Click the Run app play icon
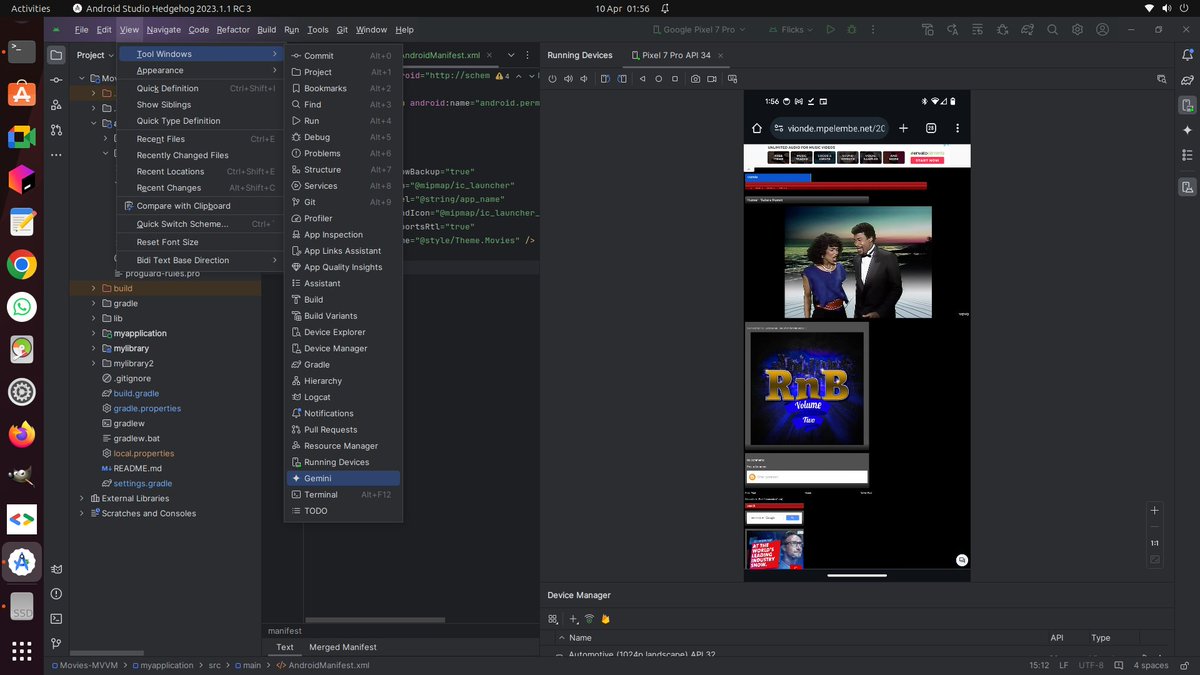The image size is (1200, 675). click(829, 30)
